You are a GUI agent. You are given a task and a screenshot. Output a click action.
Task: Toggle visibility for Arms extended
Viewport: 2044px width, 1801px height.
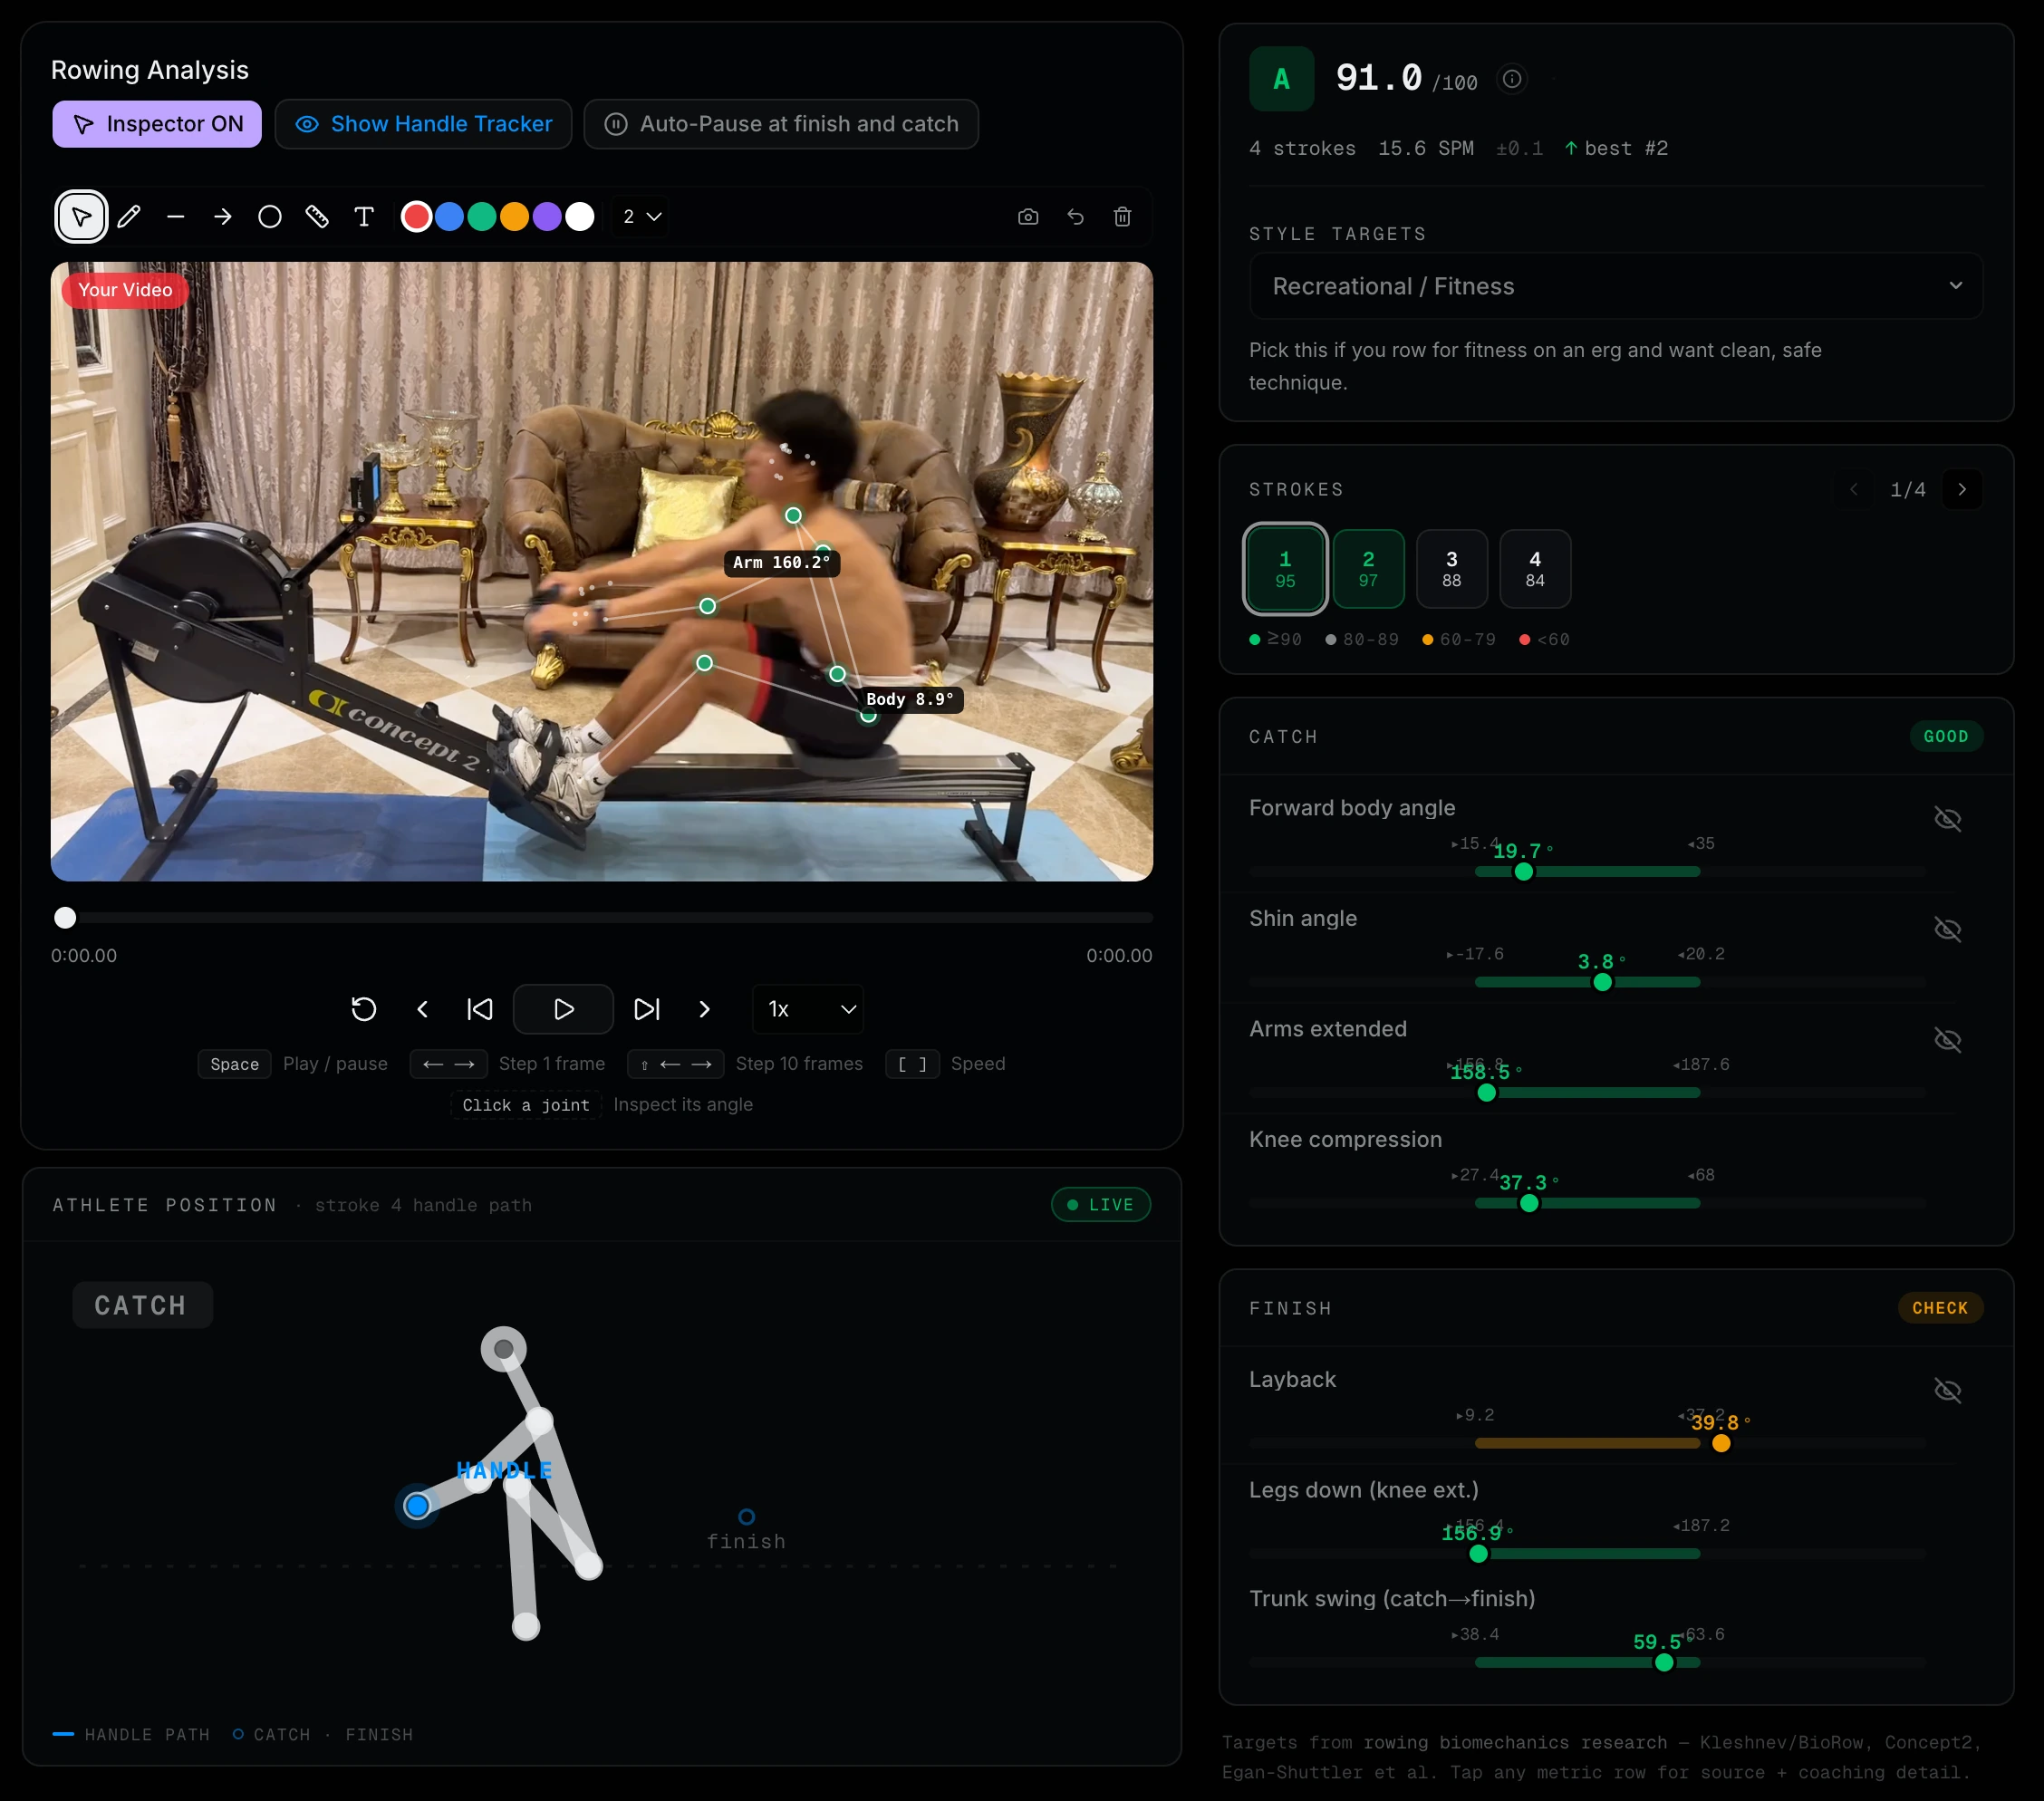pyautogui.click(x=1947, y=1040)
